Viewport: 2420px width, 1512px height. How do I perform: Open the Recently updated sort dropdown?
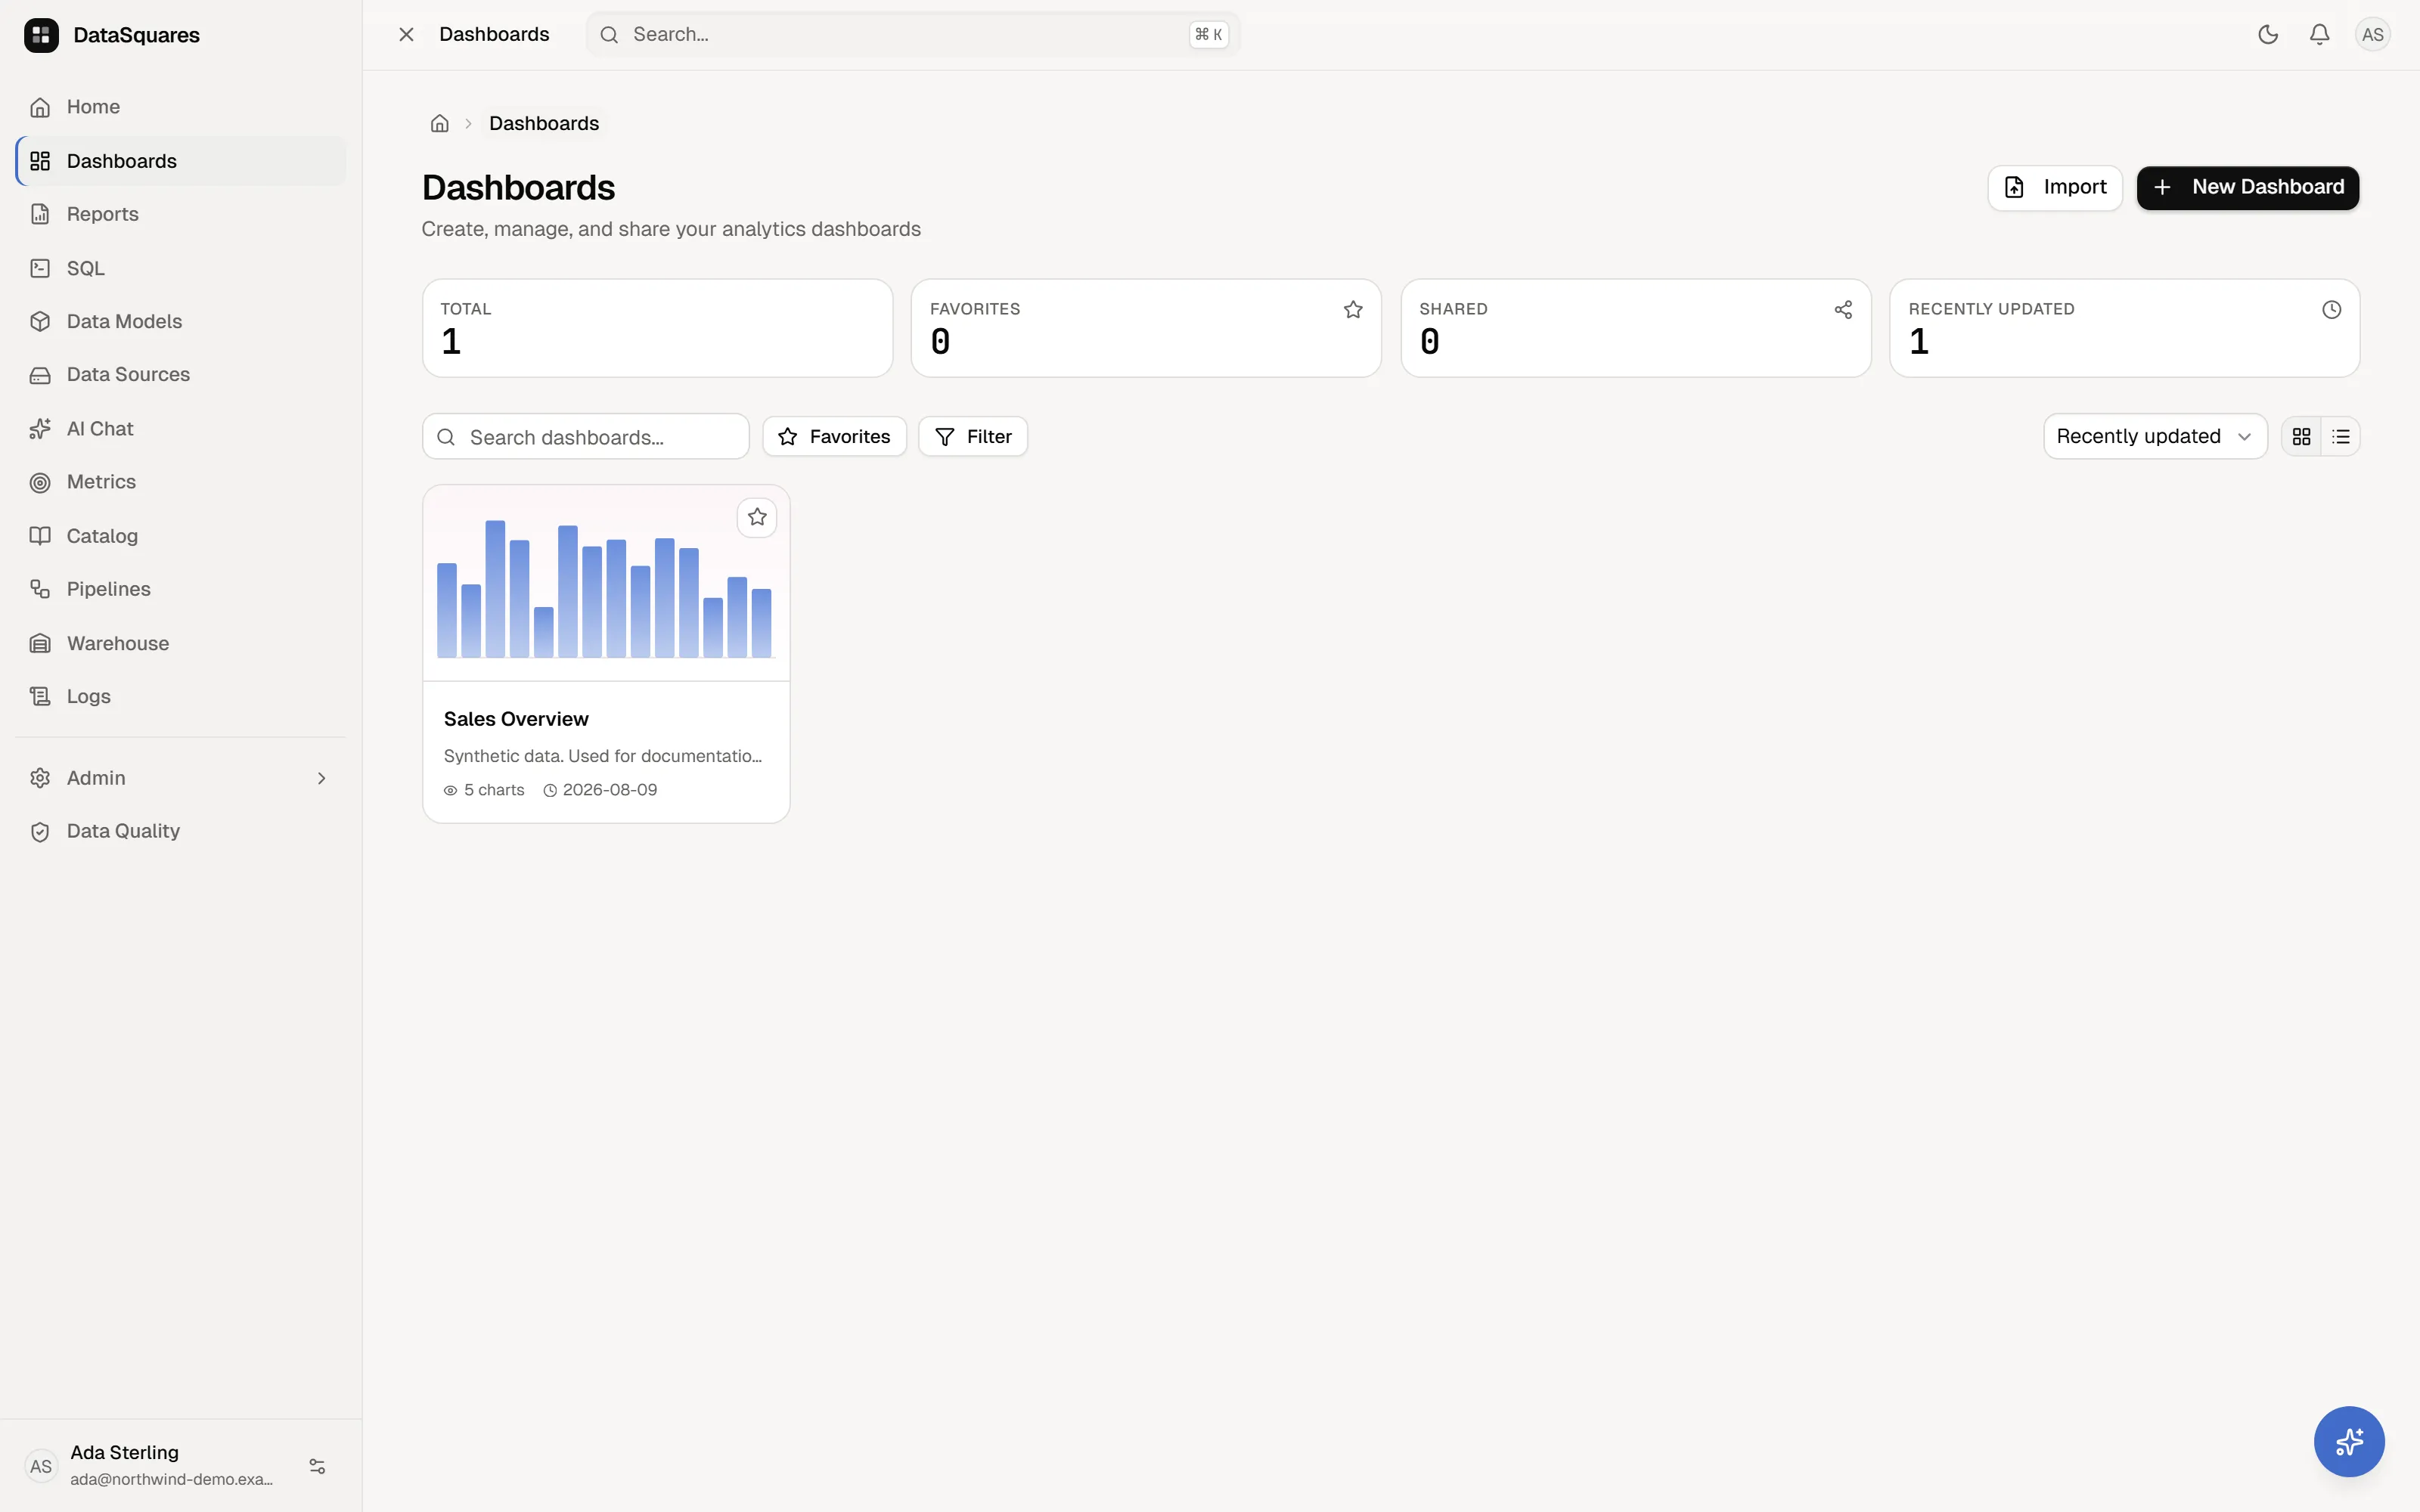click(2155, 437)
